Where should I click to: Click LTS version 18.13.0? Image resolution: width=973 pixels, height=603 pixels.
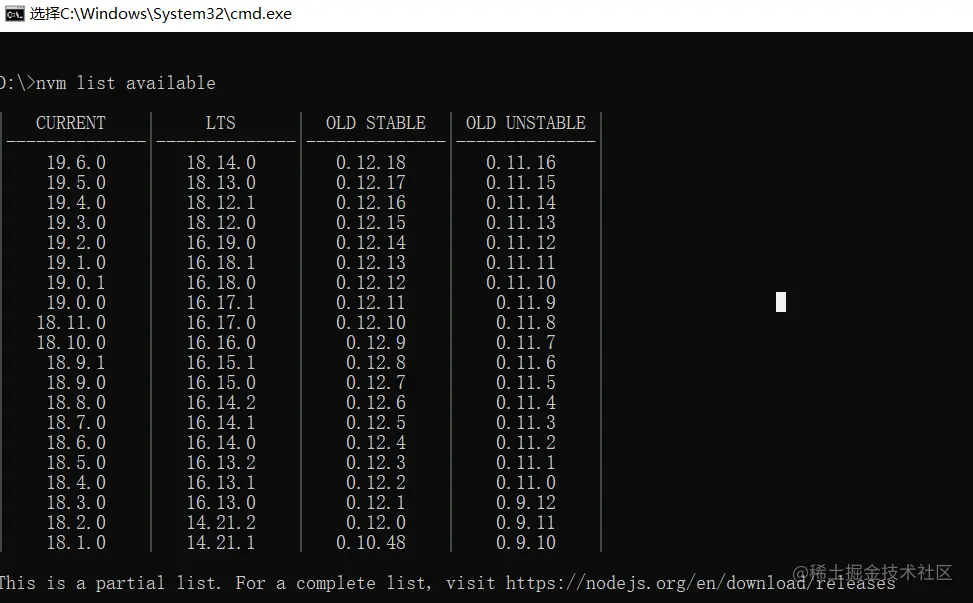(221, 182)
